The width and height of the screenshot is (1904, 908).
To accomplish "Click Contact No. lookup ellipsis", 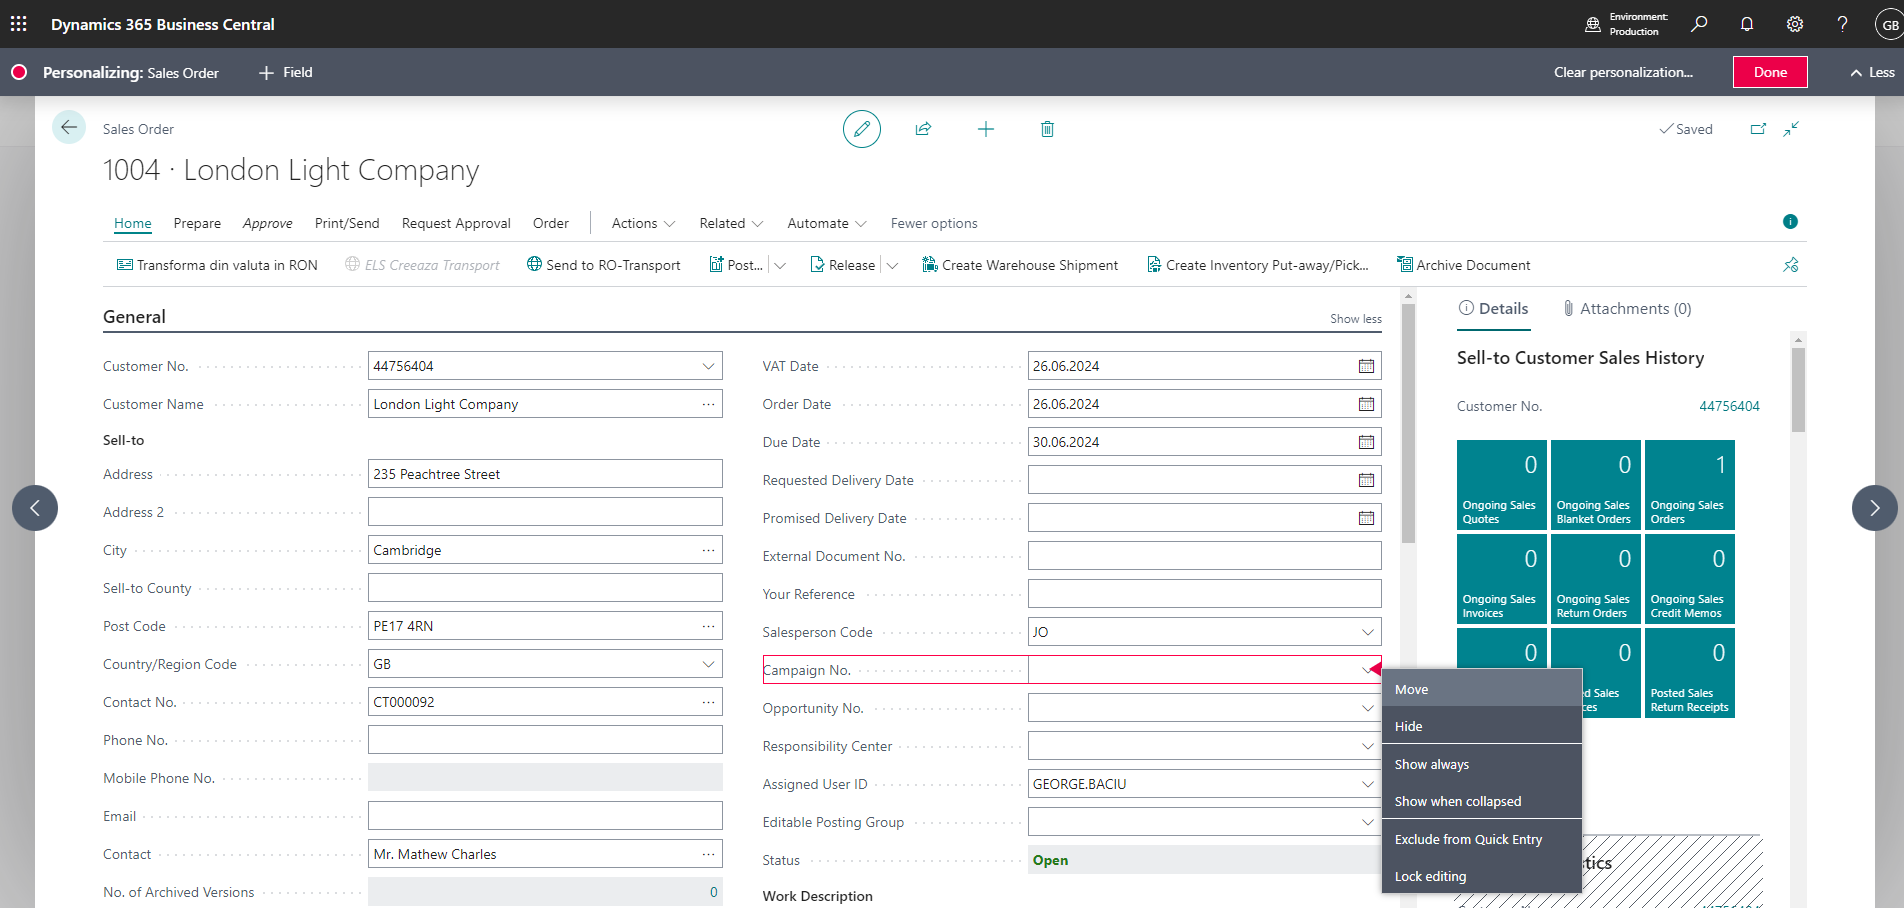I will [x=708, y=702].
